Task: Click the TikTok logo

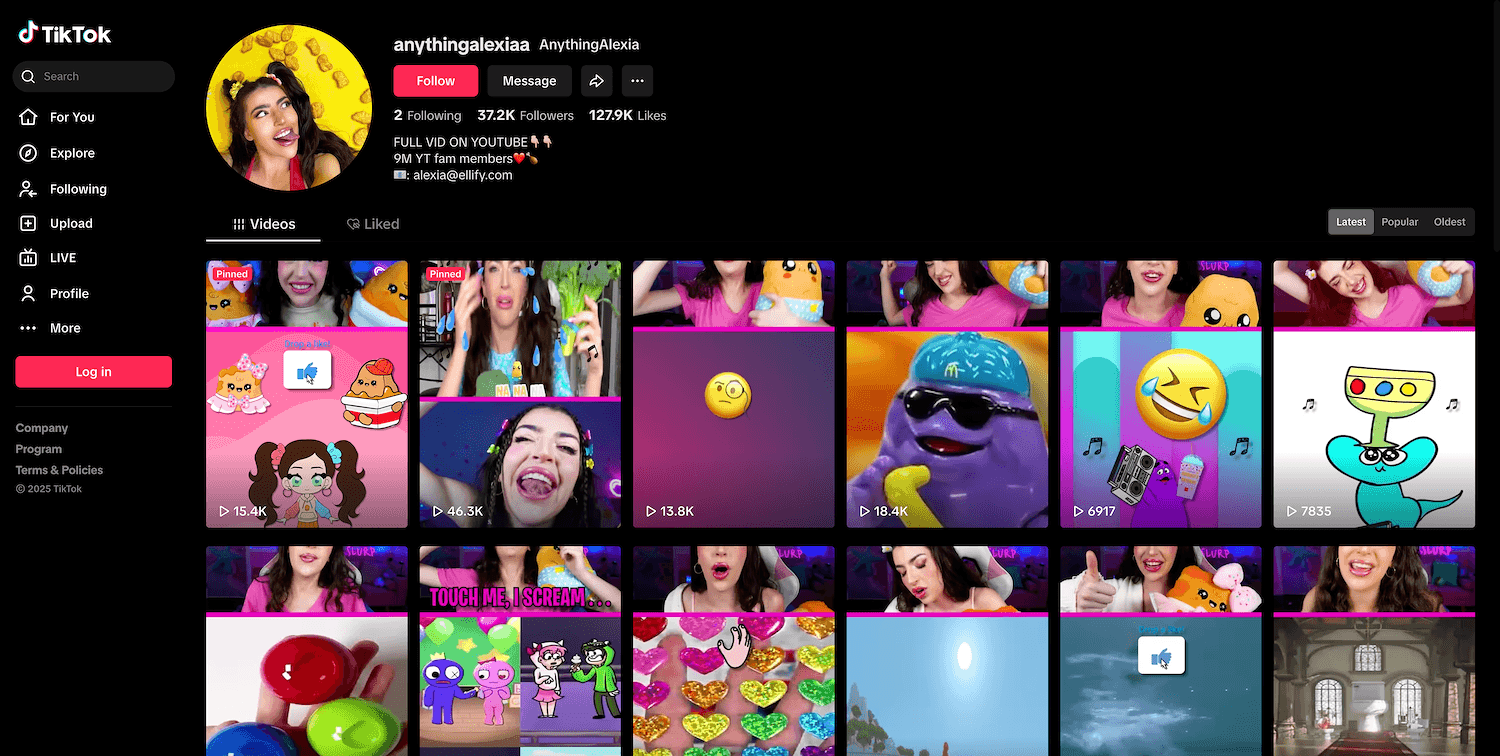Action: (65, 34)
